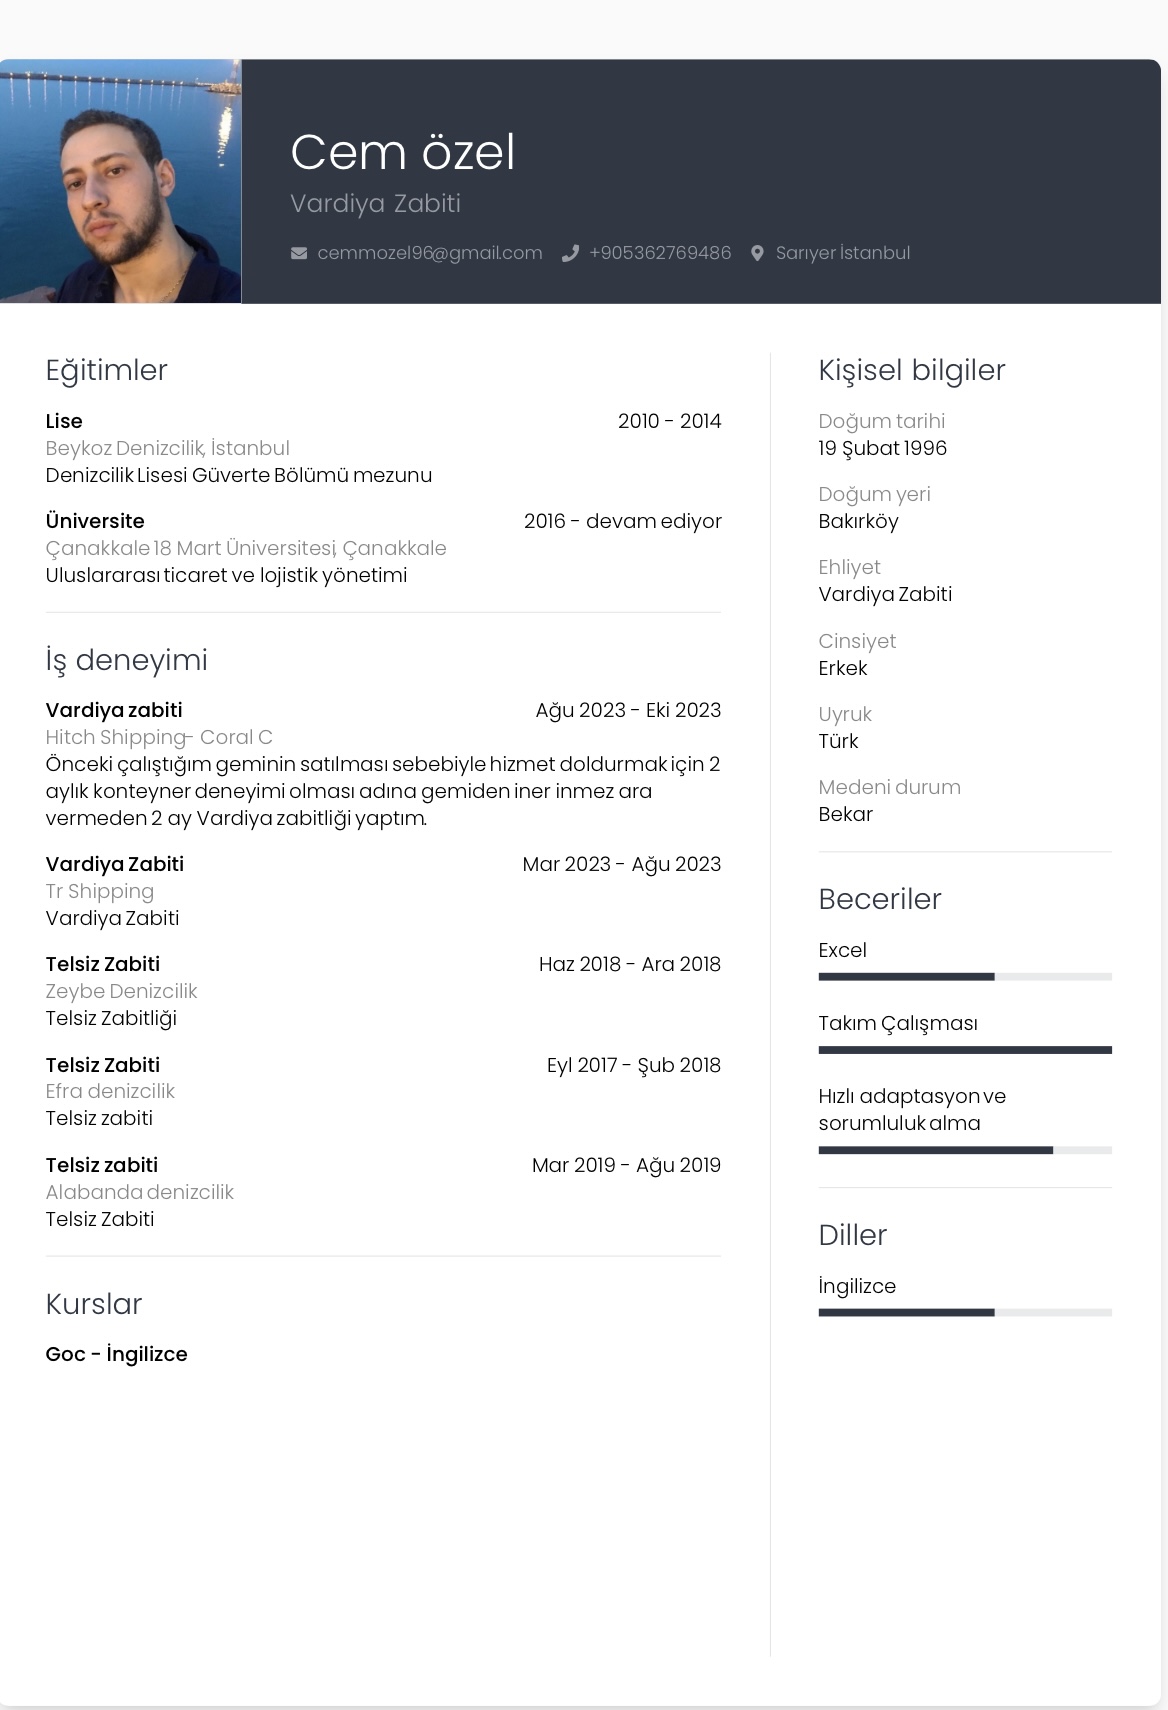Click the Sarıyer İstanbul location text
The height and width of the screenshot is (1710, 1168).
pyautogui.click(x=843, y=254)
